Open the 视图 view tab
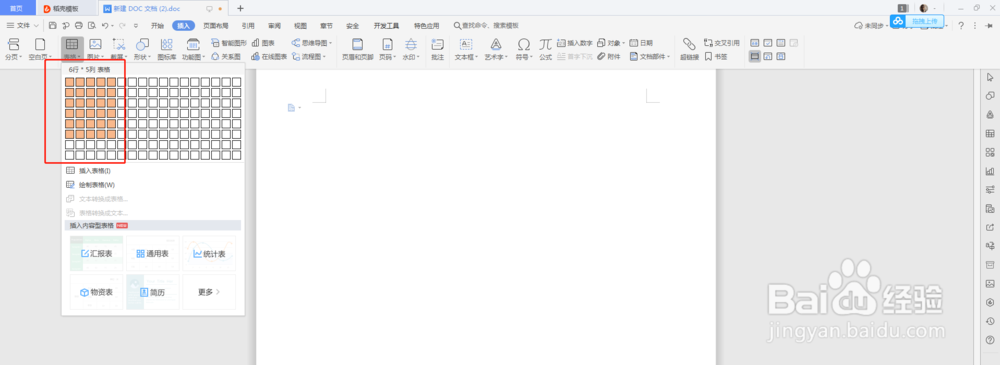Viewport: 1000px width, 365px height. point(300,26)
